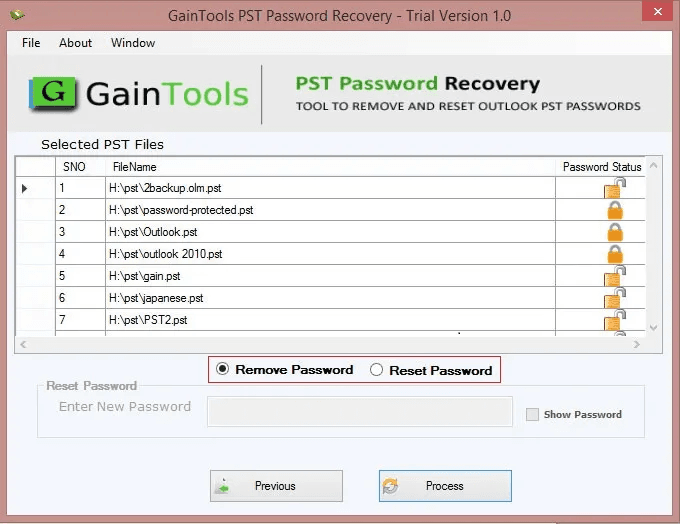Select the H:\pst\Outlook.pst file name

pos(153,232)
